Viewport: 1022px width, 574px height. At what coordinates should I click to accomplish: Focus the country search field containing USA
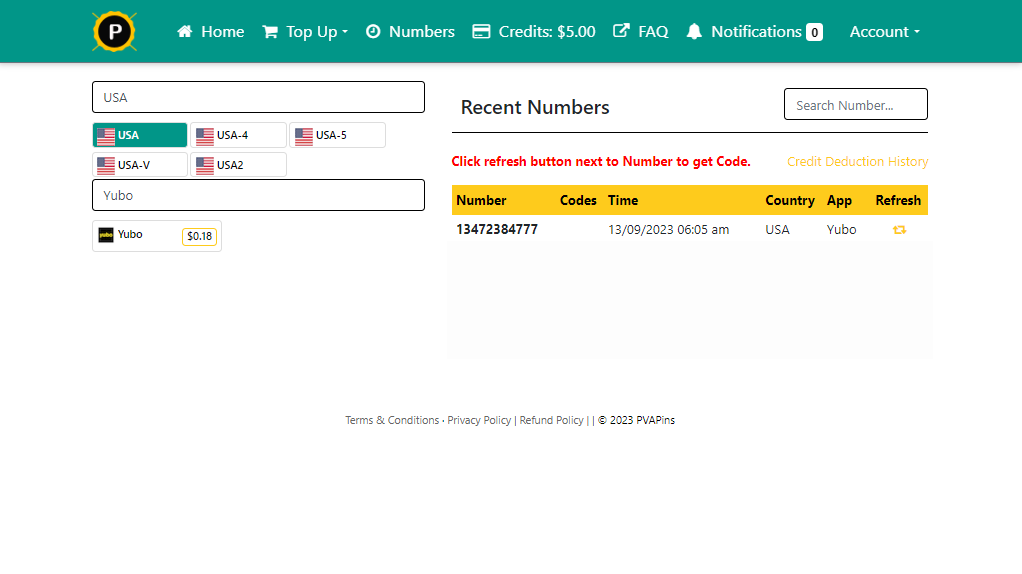click(258, 97)
